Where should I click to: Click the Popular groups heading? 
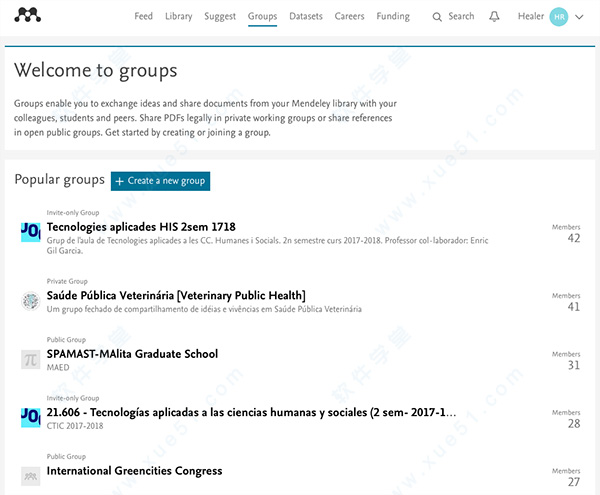click(59, 180)
